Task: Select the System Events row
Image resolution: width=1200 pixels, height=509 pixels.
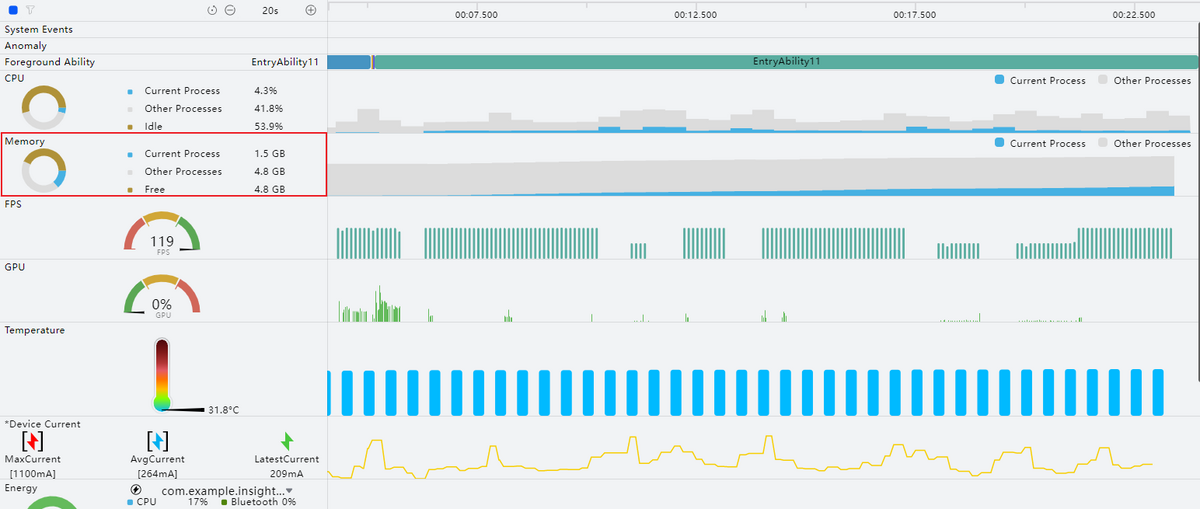Action: (x=38, y=30)
